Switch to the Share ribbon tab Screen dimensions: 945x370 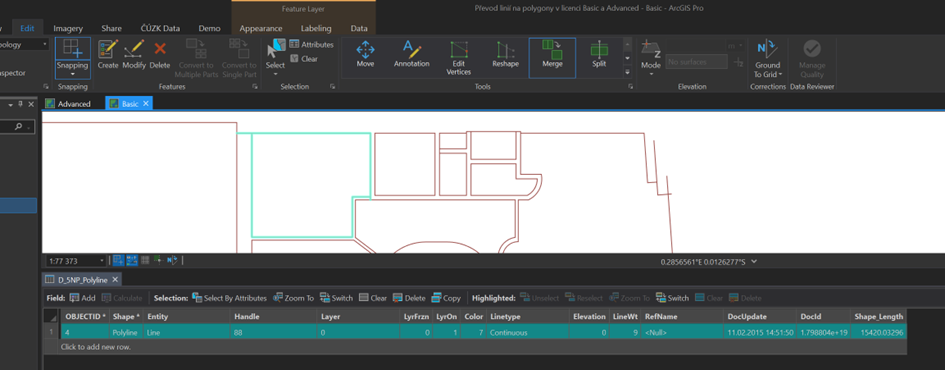pyautogui.click(x=111, y=28)
